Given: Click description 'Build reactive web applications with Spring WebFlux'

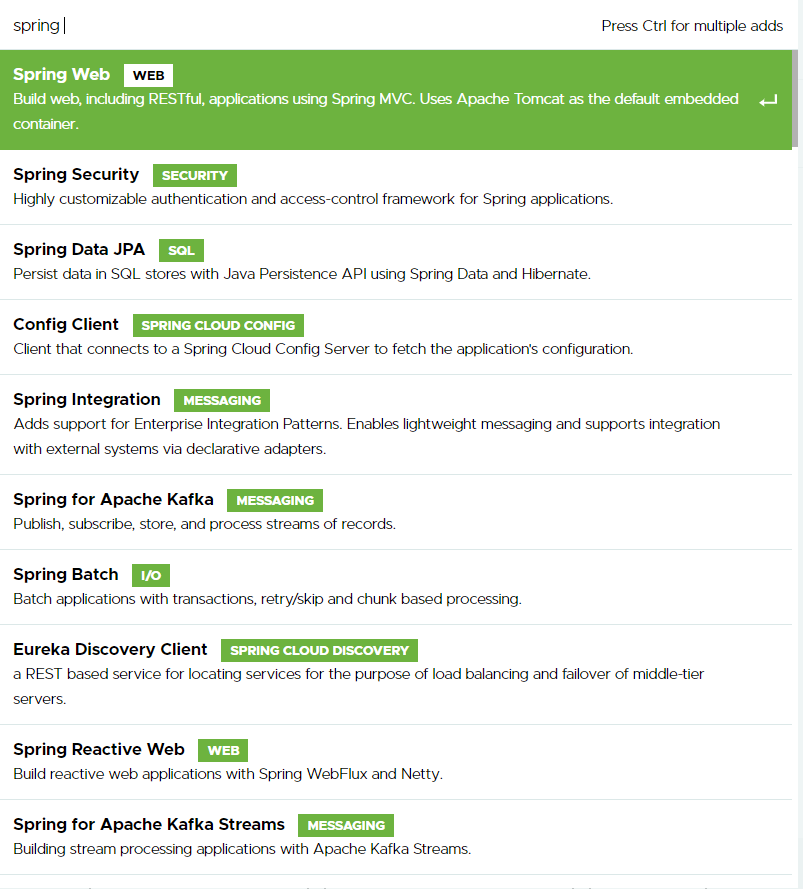Looking at the screenshot, I should (x=228, y=774).
